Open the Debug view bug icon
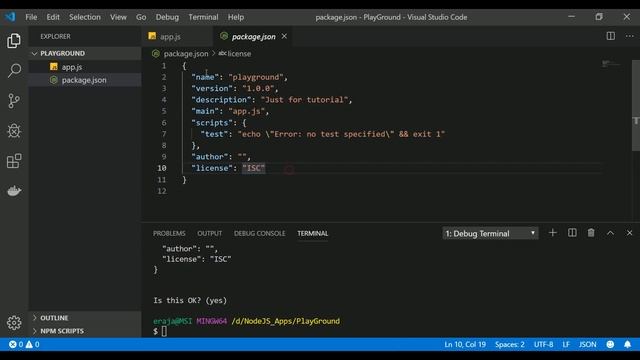Image resolution: width=640 pixels, height=360 pixels. [x=14, y=131]
